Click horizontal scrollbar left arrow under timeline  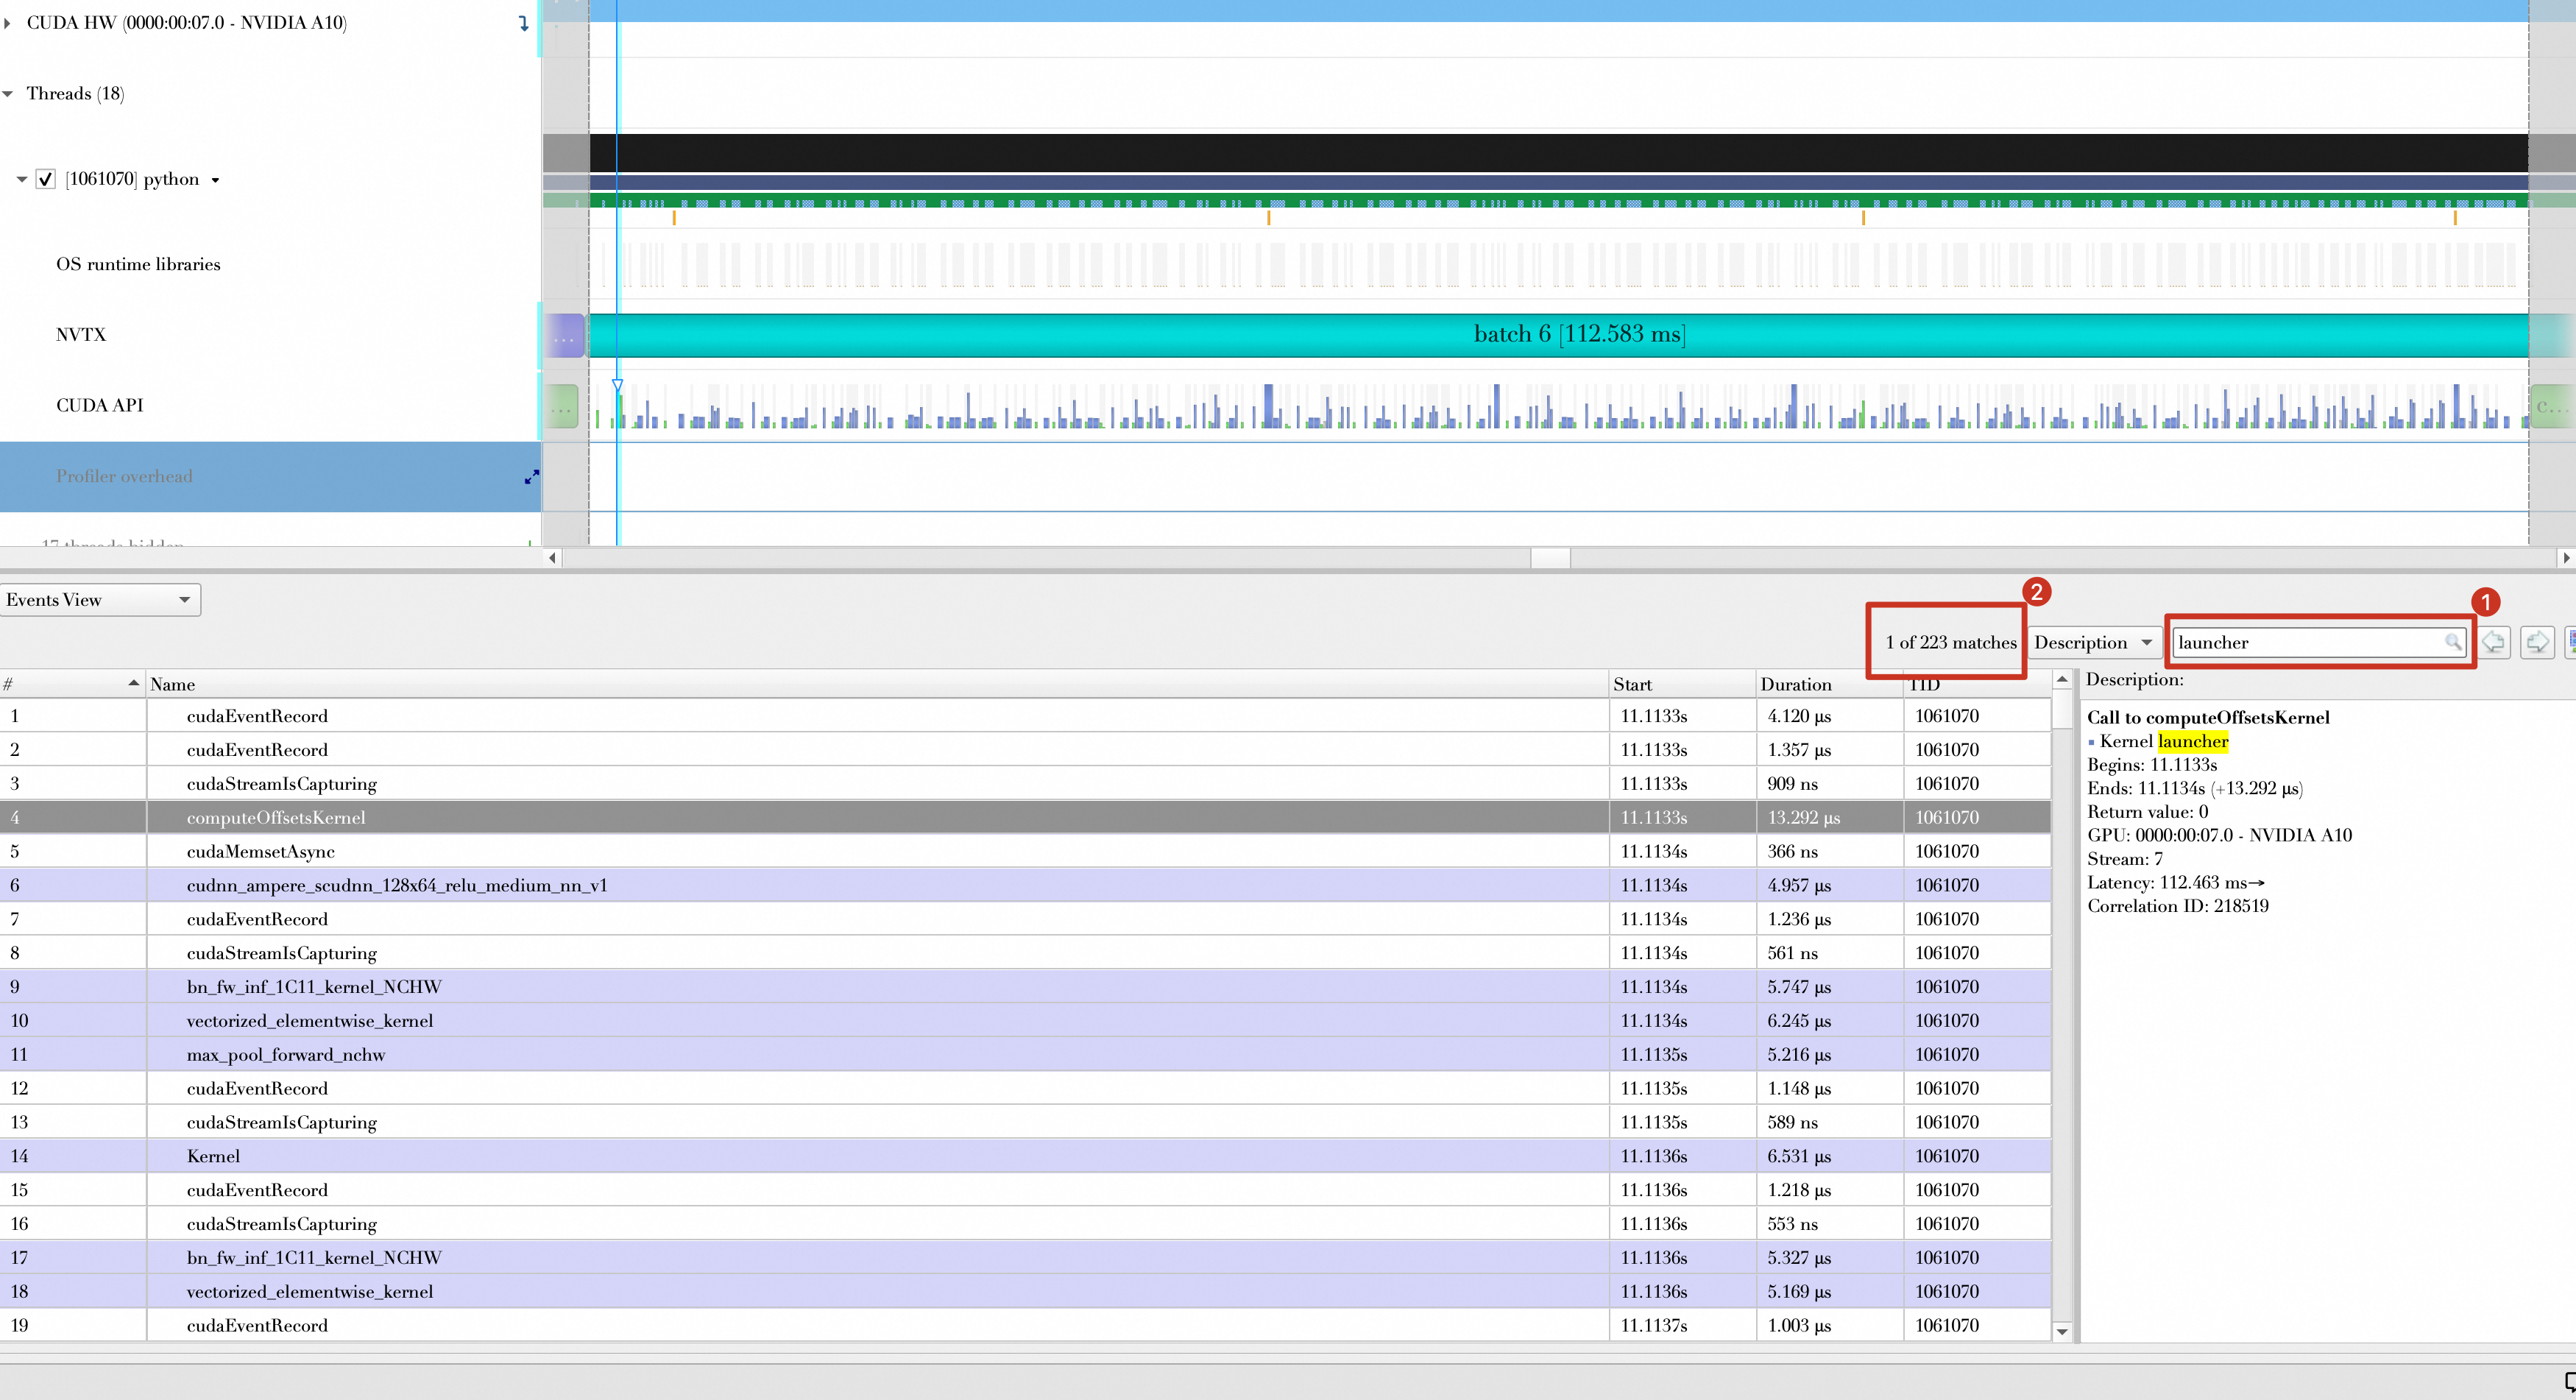click(553, 558)
